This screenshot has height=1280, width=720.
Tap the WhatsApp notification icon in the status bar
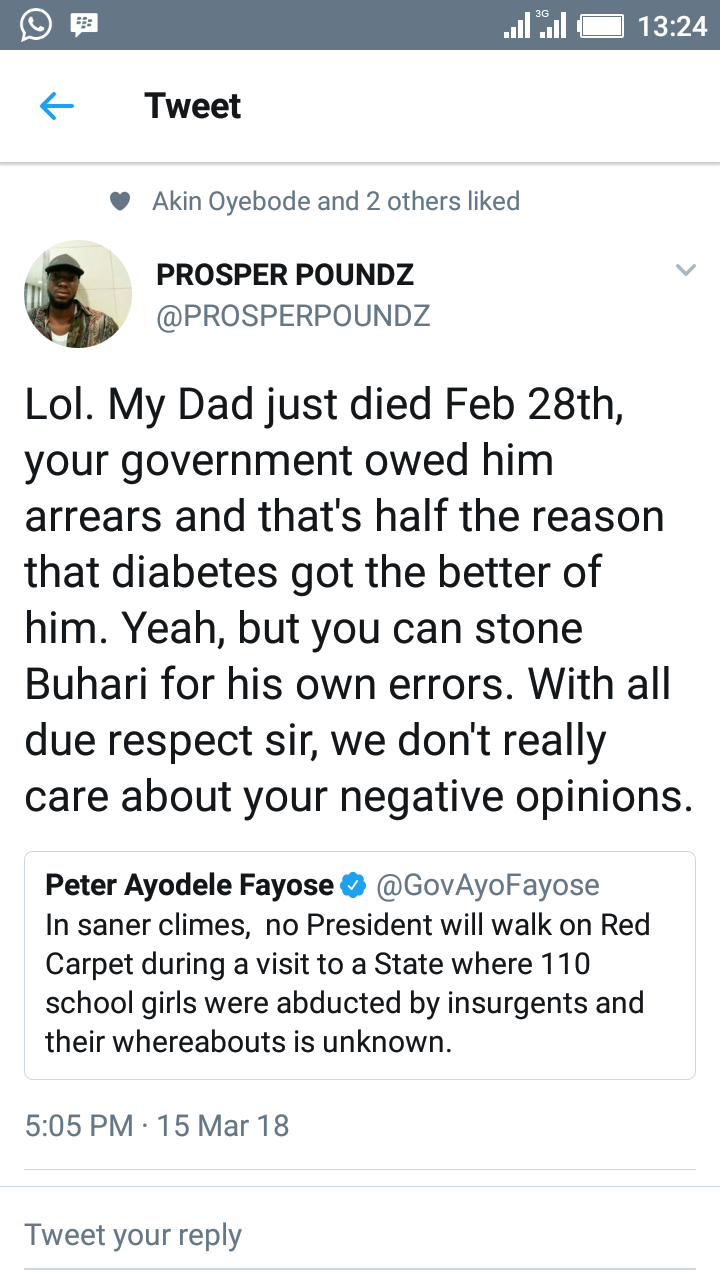(35, 24)
